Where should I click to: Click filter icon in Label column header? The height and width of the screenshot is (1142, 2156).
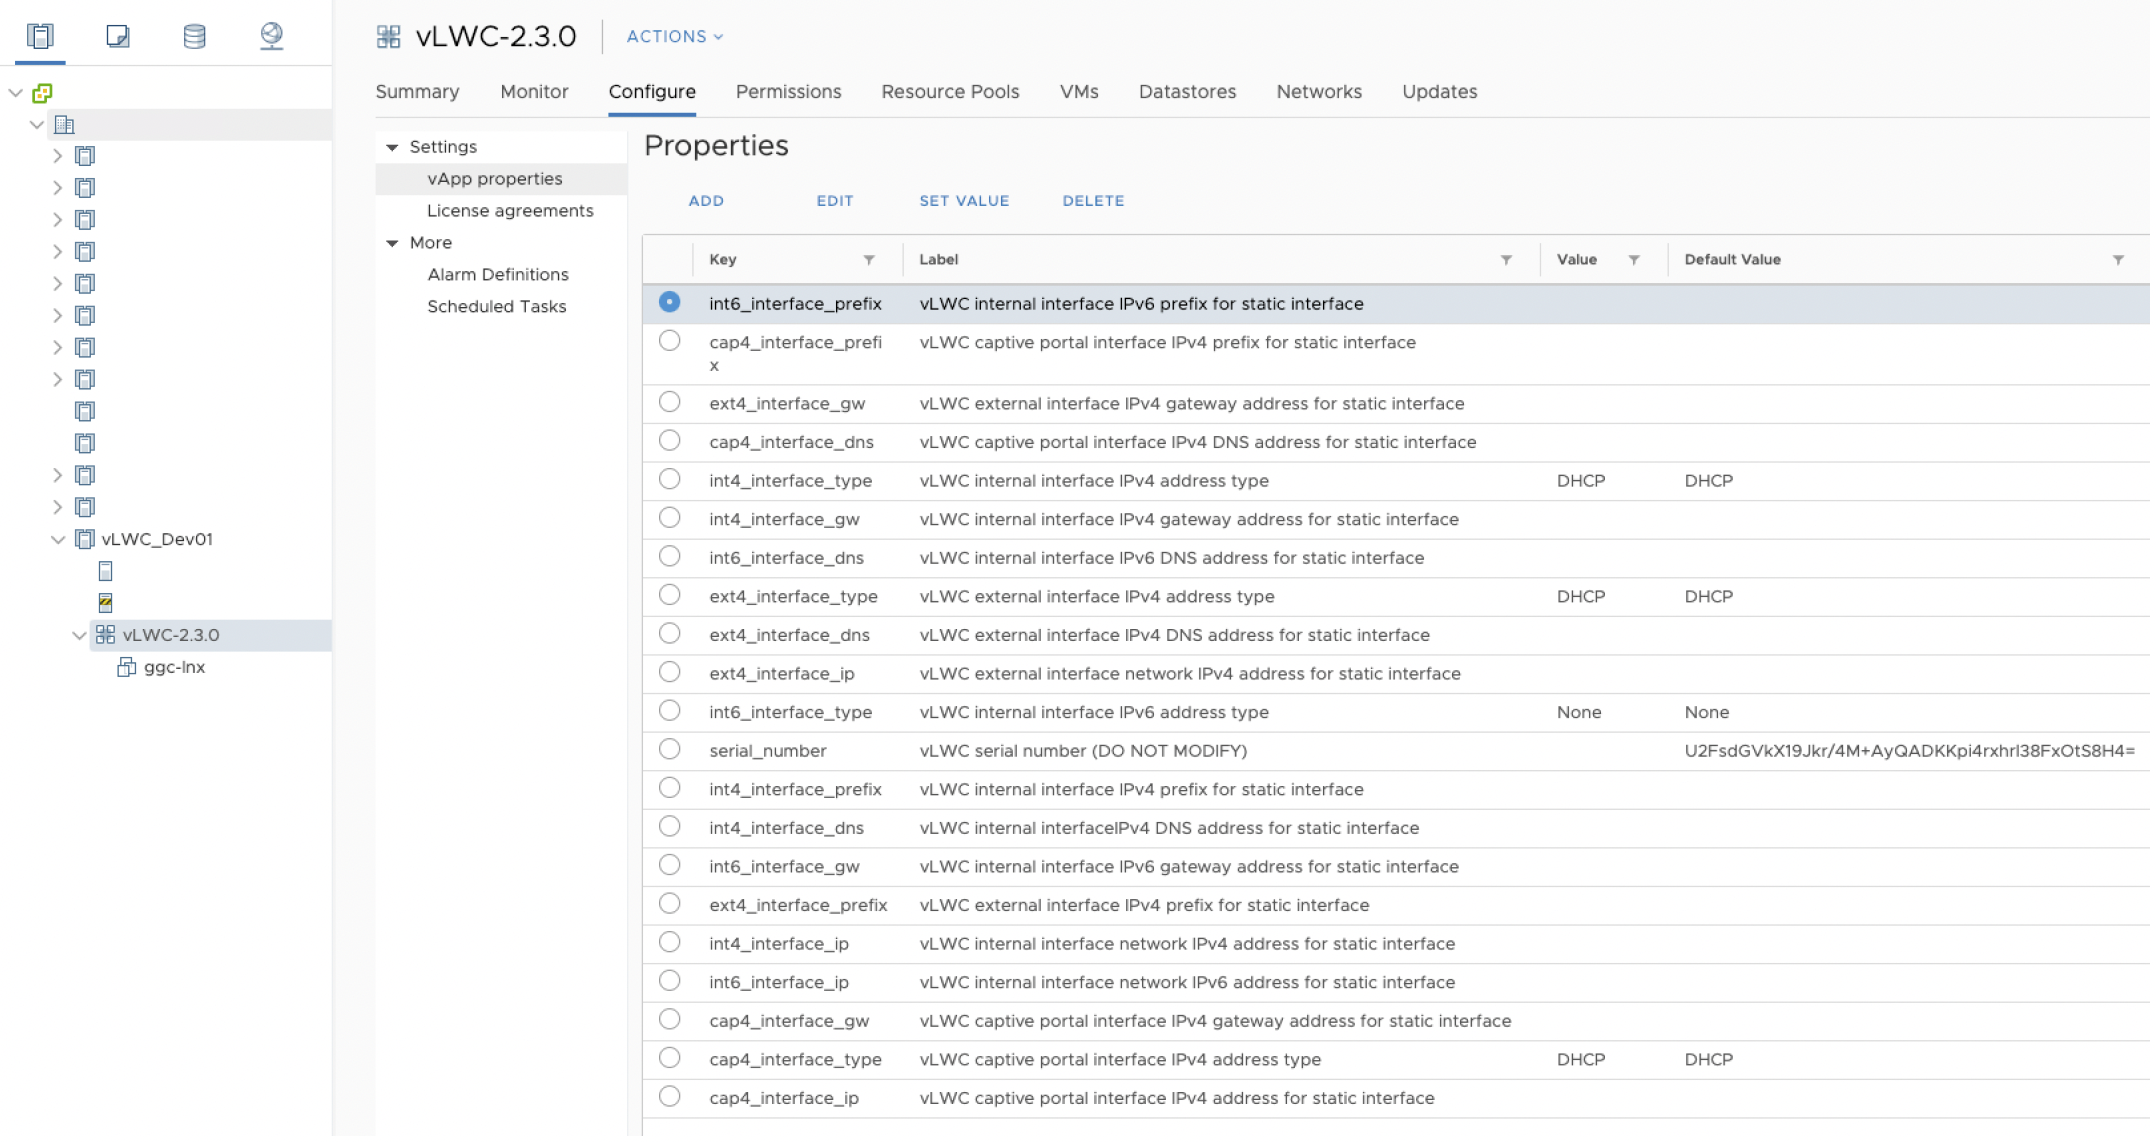point(1507,260)
